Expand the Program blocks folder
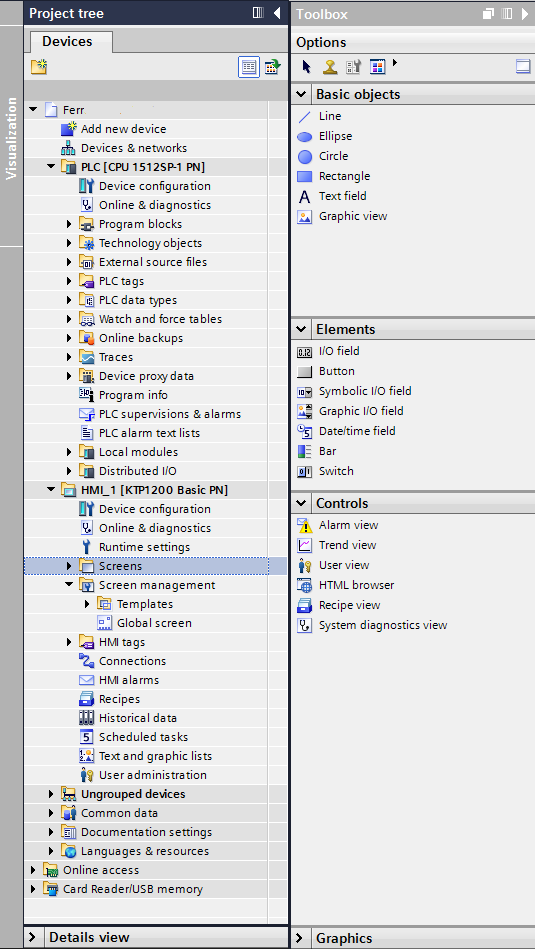The width and height of the screenshot is (535, 949). click(69, 225)
